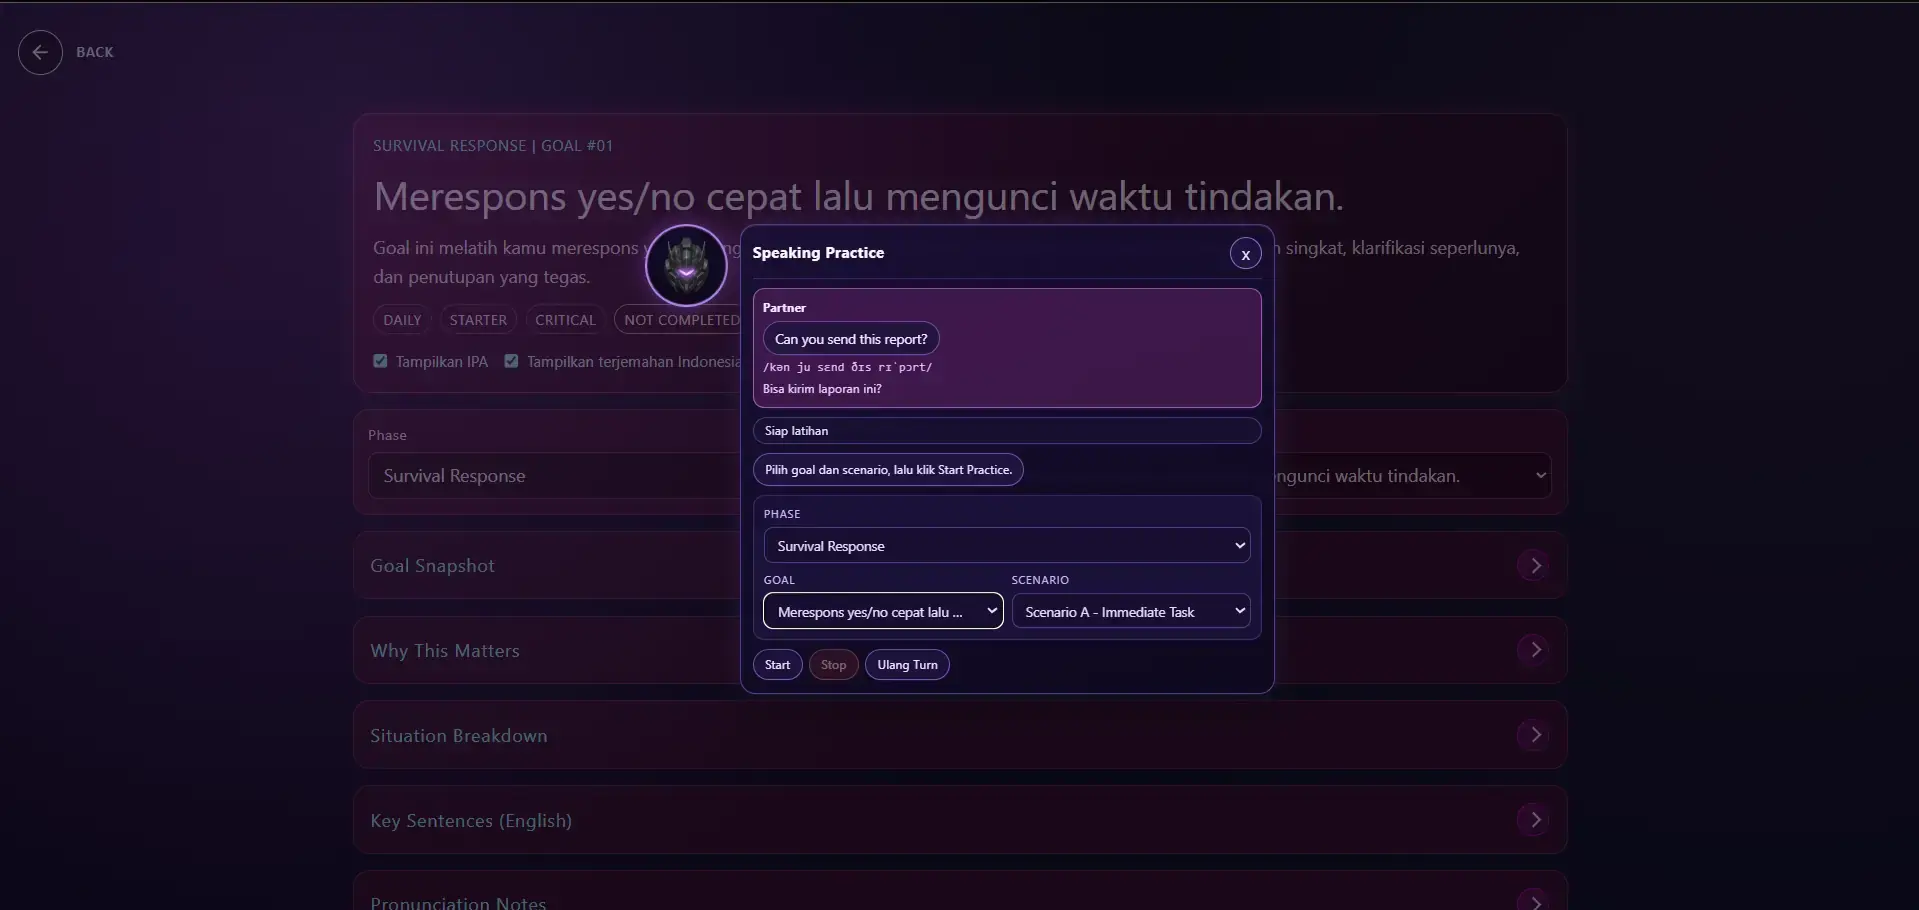The image size is (1919, 910).
Task: Click the 'Siap latihan' status field
Action: [1006, 431]
